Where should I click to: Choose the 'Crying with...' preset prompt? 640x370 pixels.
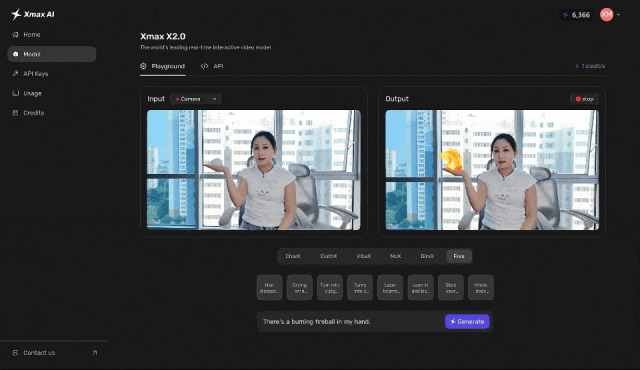click(x=300, y=288)
